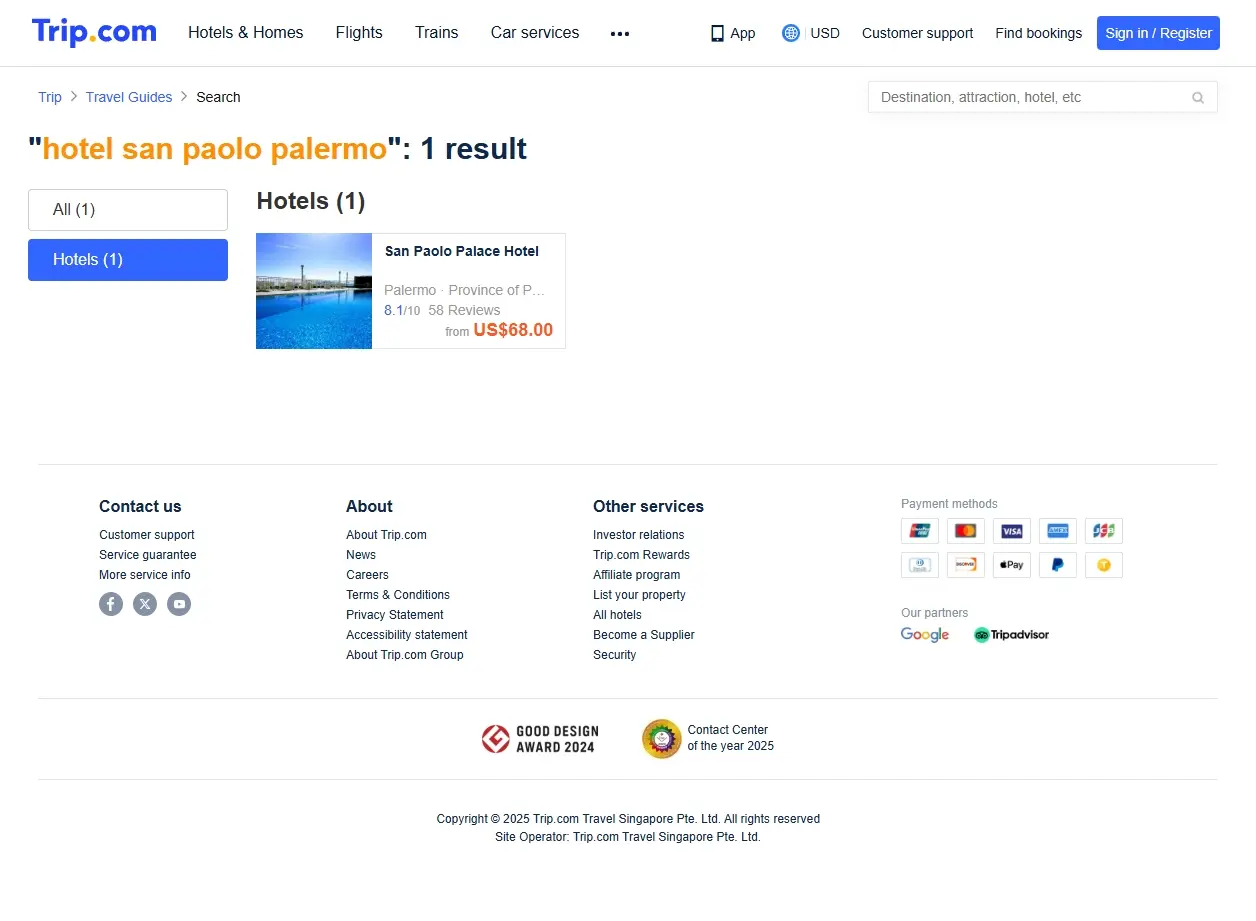
Task: Click the San Paolo Palace Hotel title
Action: point(462,251)
